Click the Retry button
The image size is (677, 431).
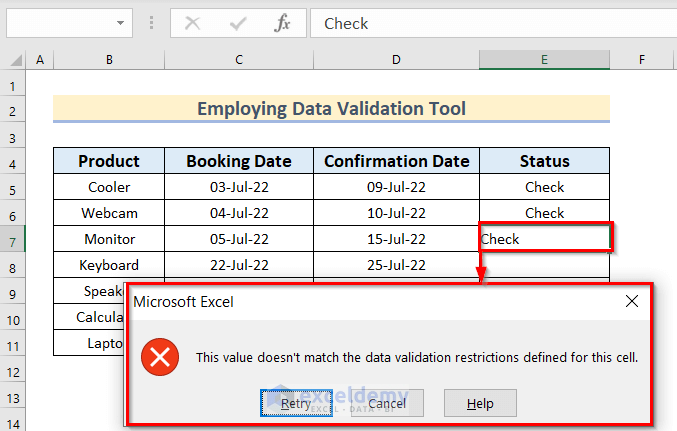(x=295, y=403)
